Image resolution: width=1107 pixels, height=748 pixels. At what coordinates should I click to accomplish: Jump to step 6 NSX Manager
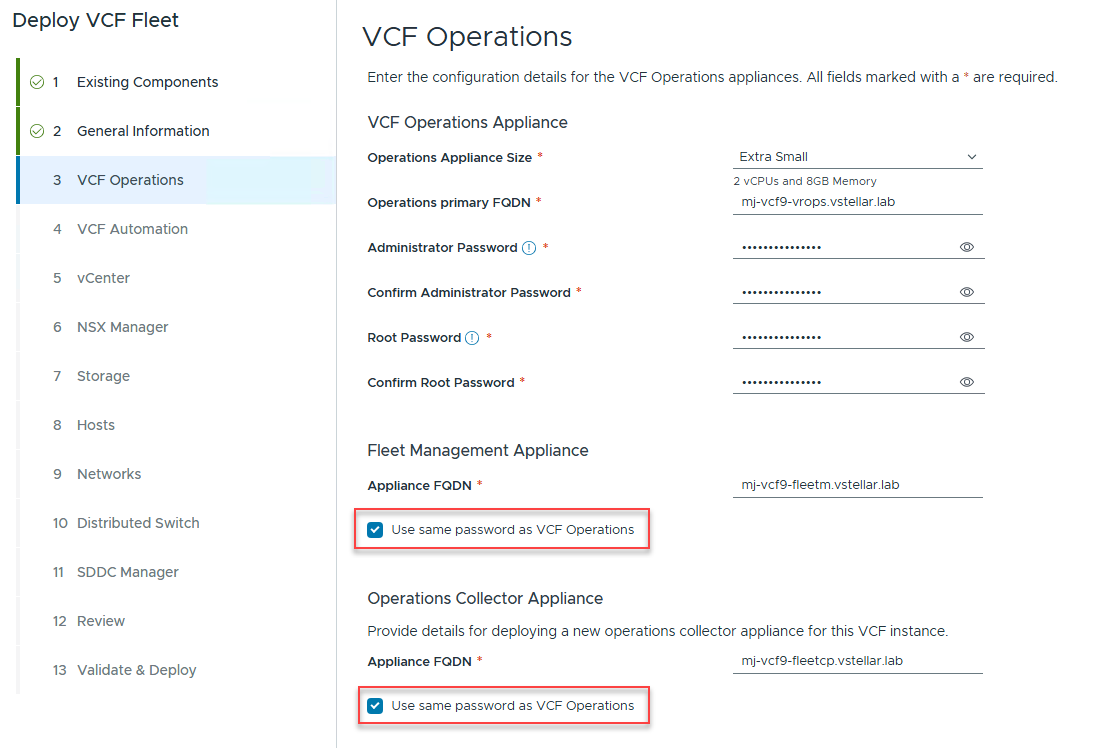tap(122, 327)
